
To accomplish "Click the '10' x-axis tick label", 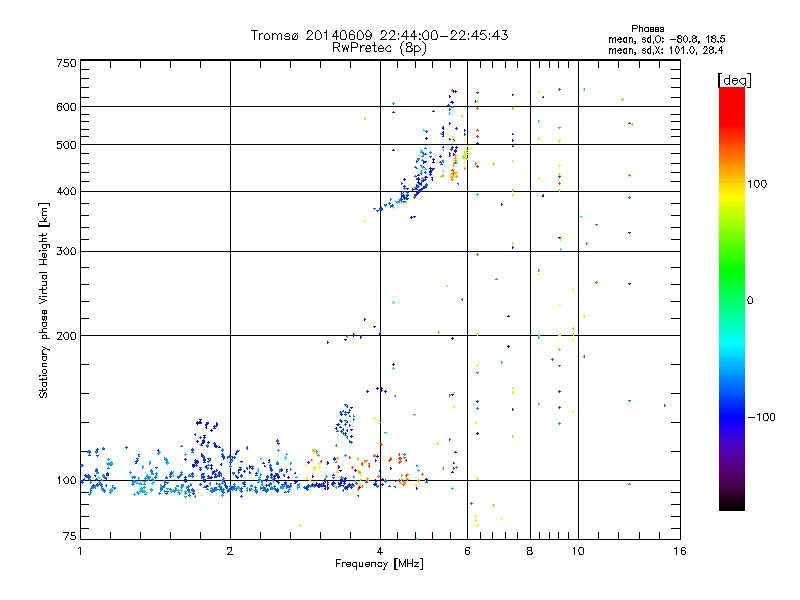I will (x=578, y=551).
